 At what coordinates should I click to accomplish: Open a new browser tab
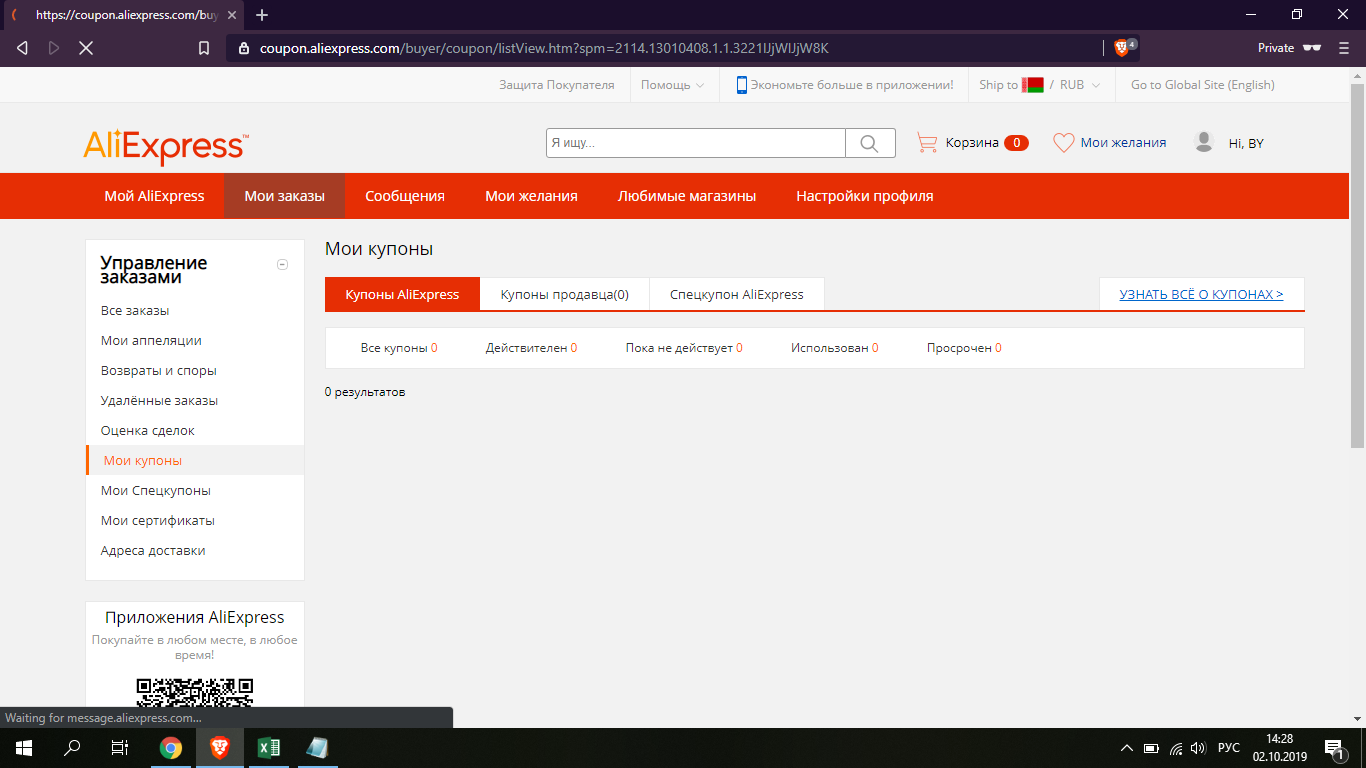click(262, 15)
